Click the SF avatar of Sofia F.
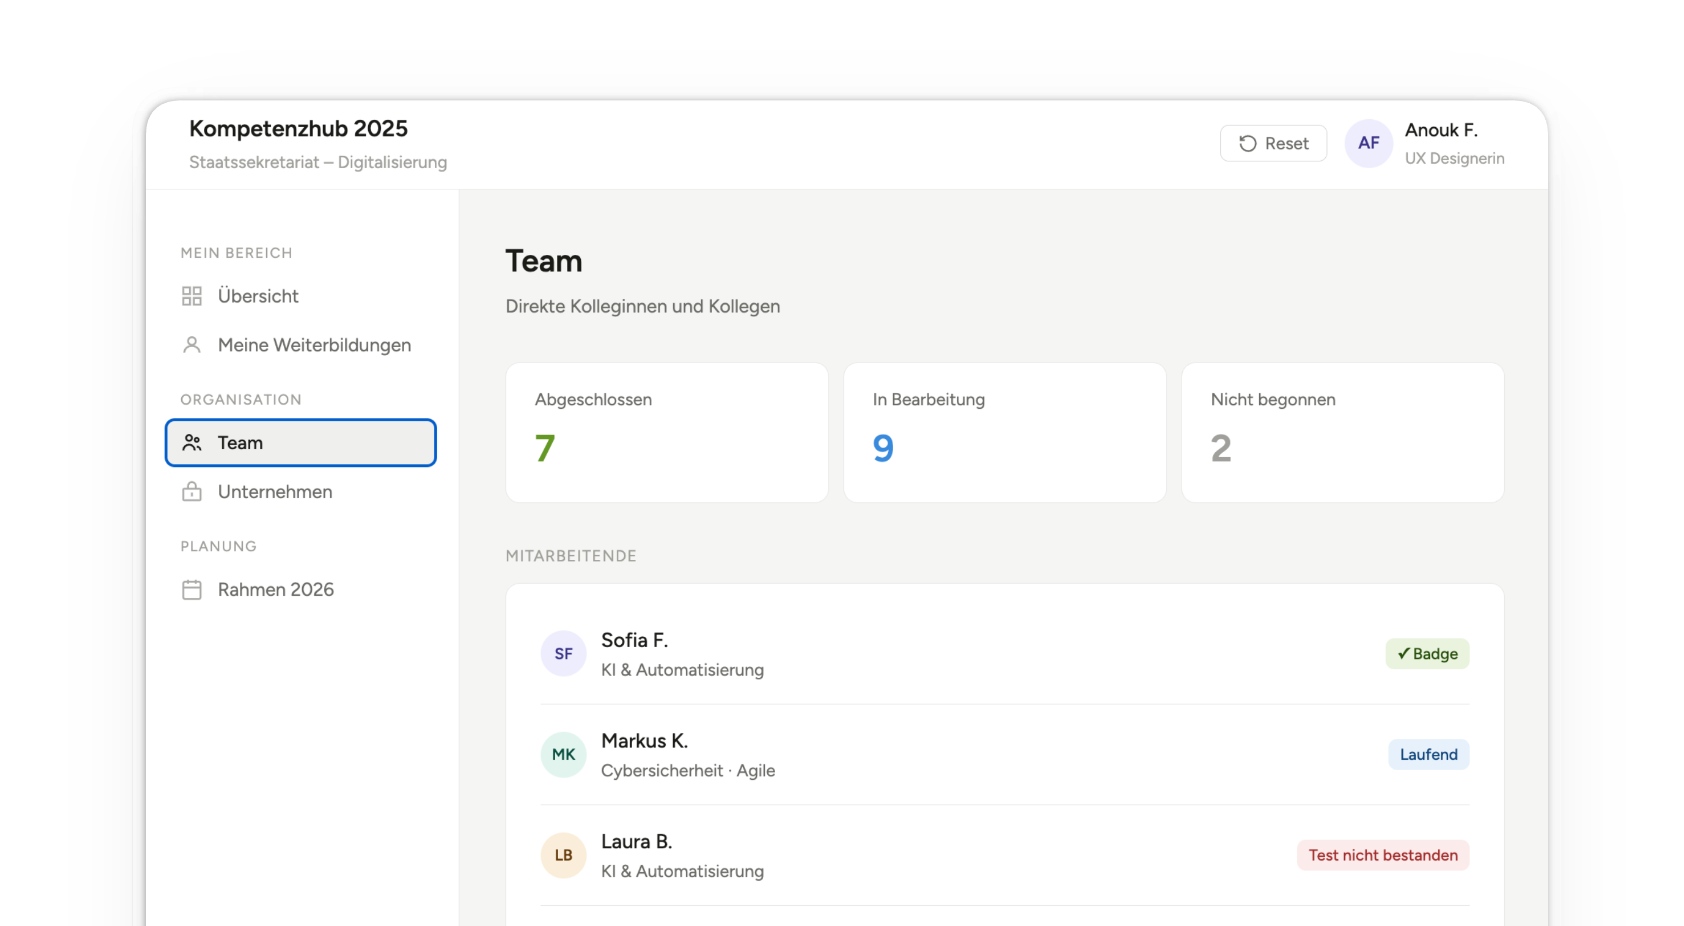Image resolution: width=1684 pixels, height=926 pixels. tap(564, 654)
